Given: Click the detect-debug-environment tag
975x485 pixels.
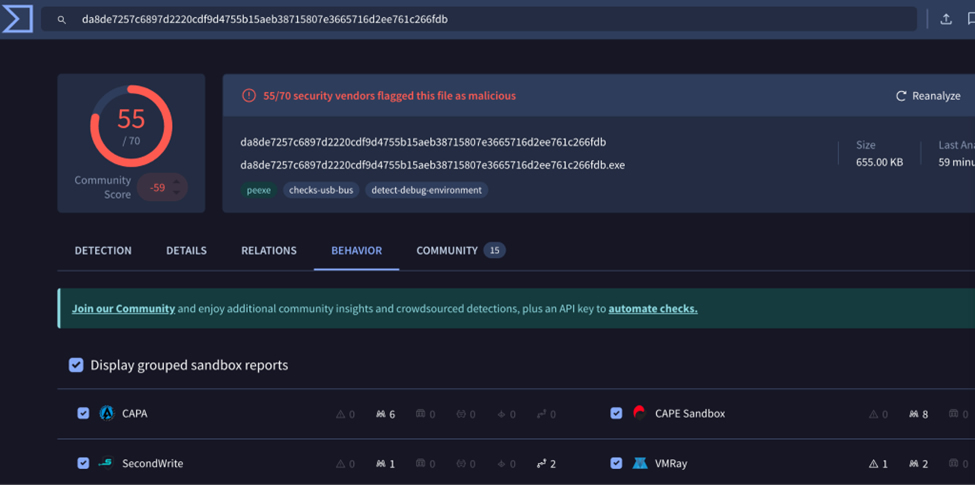Looking at the screenshot, I should (426, 190).
